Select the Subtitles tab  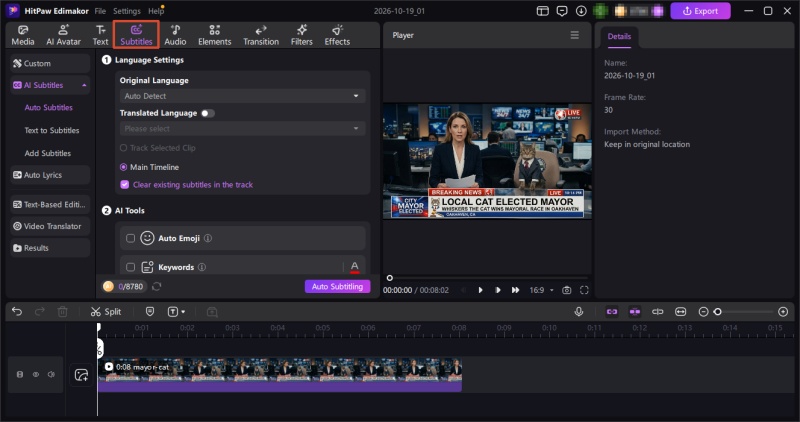(136, 35)
